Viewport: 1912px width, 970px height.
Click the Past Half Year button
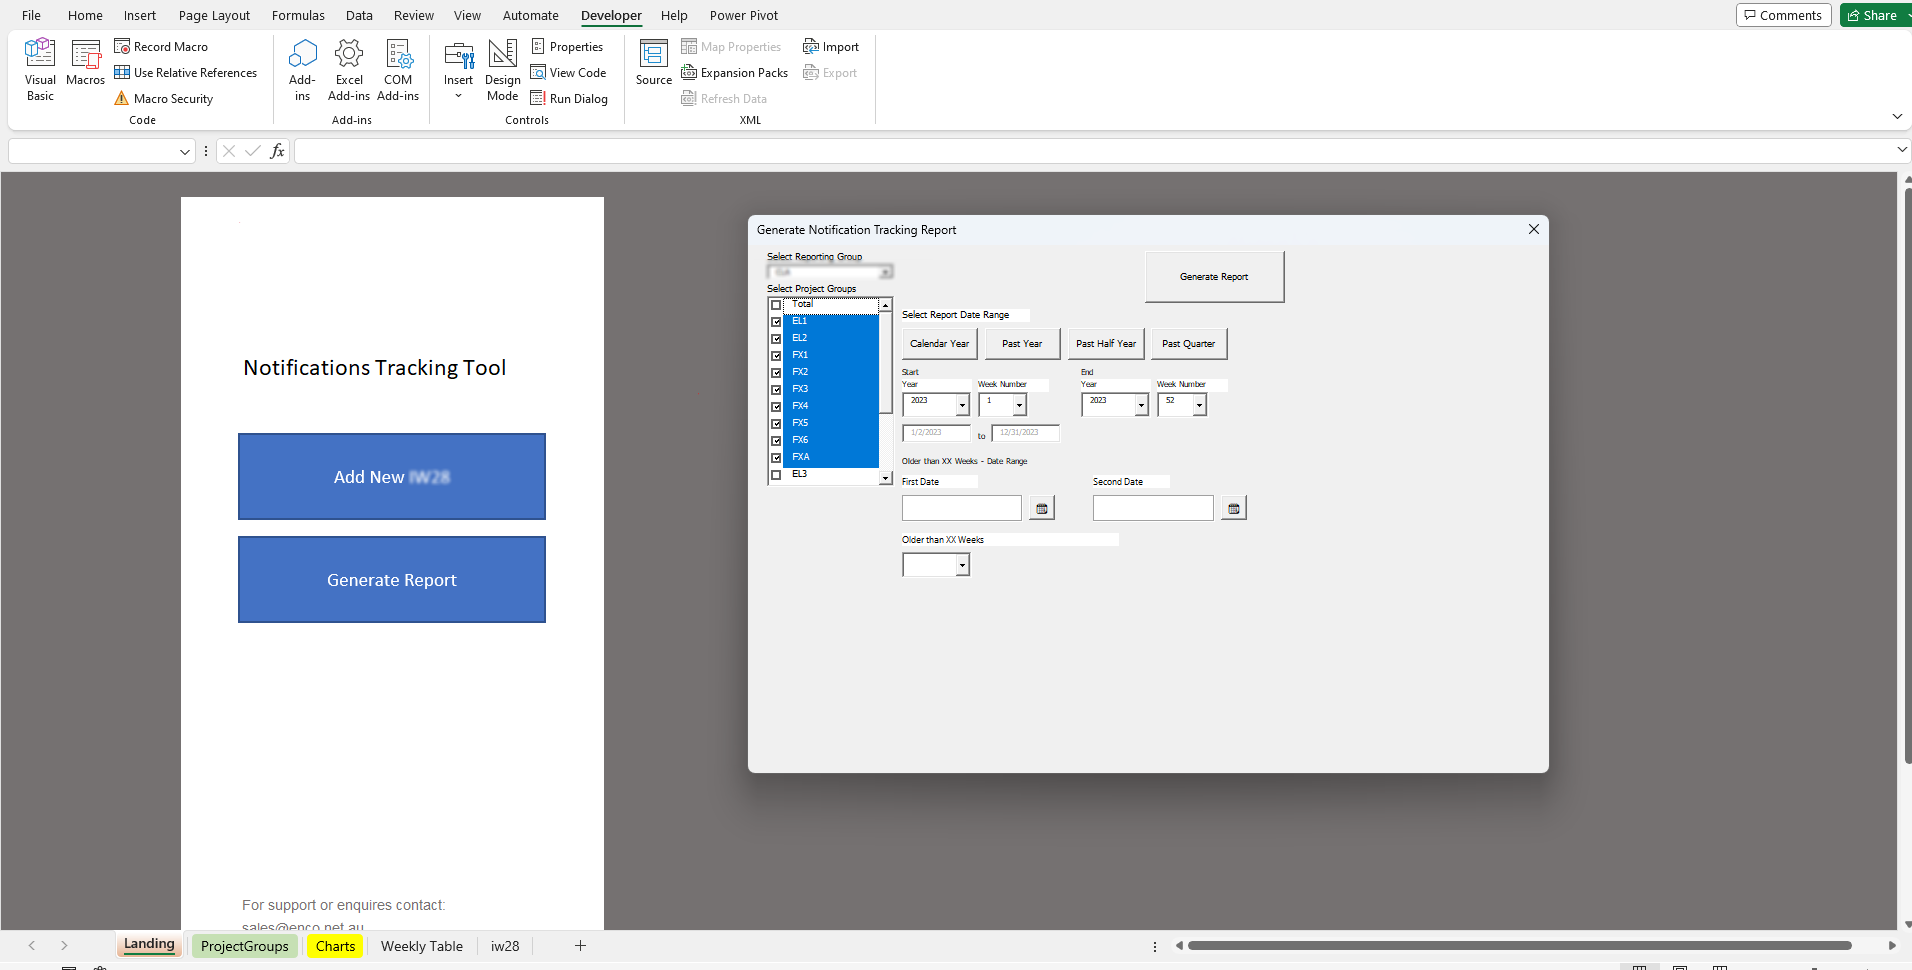point(1106,344)
